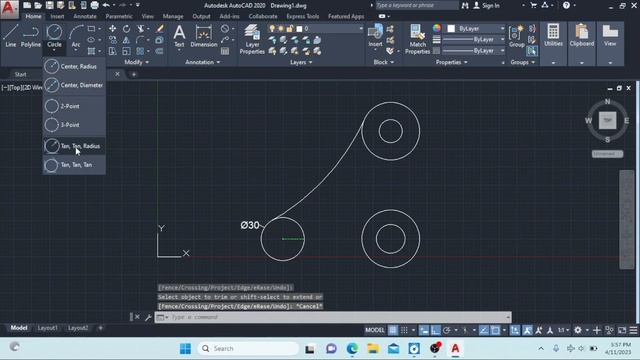Choose Center, Diameter circle option
Screen dimensions: 640x360
(74, 85)
